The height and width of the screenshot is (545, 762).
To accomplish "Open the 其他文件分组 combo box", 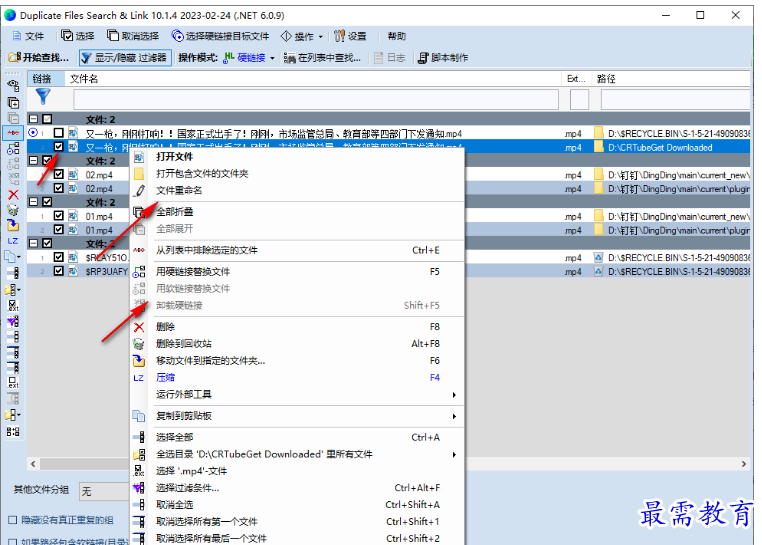I will click(x=105, y=492).
